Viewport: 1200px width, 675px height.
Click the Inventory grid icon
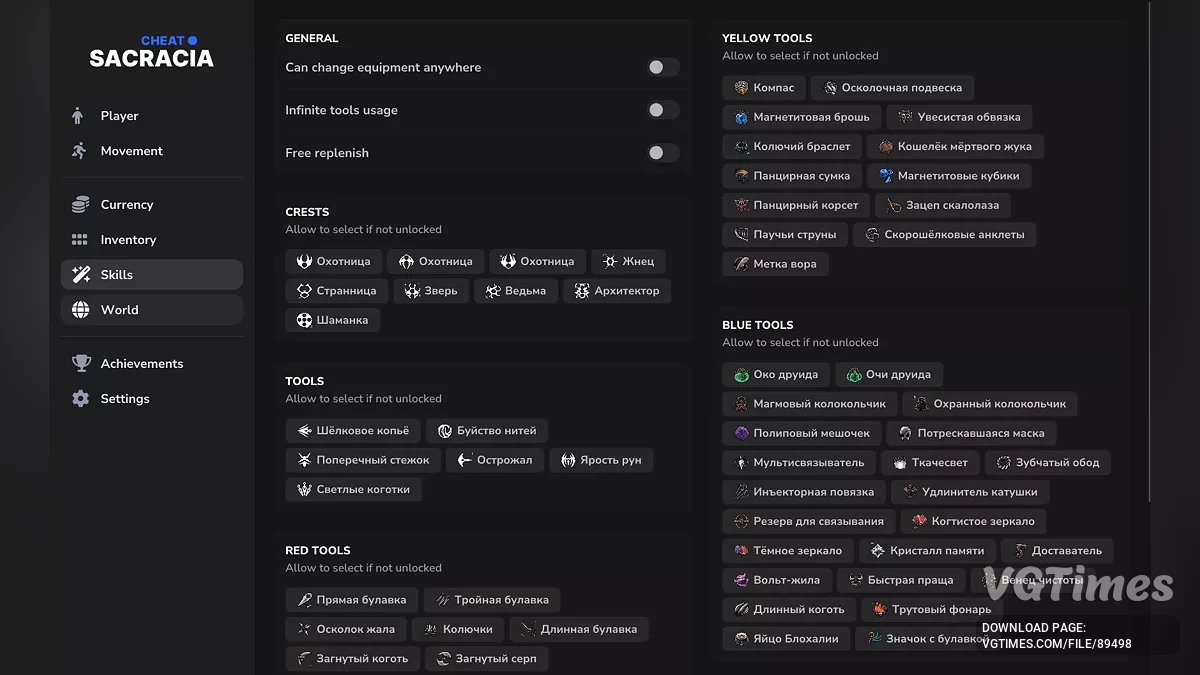[x=80, y=240]
